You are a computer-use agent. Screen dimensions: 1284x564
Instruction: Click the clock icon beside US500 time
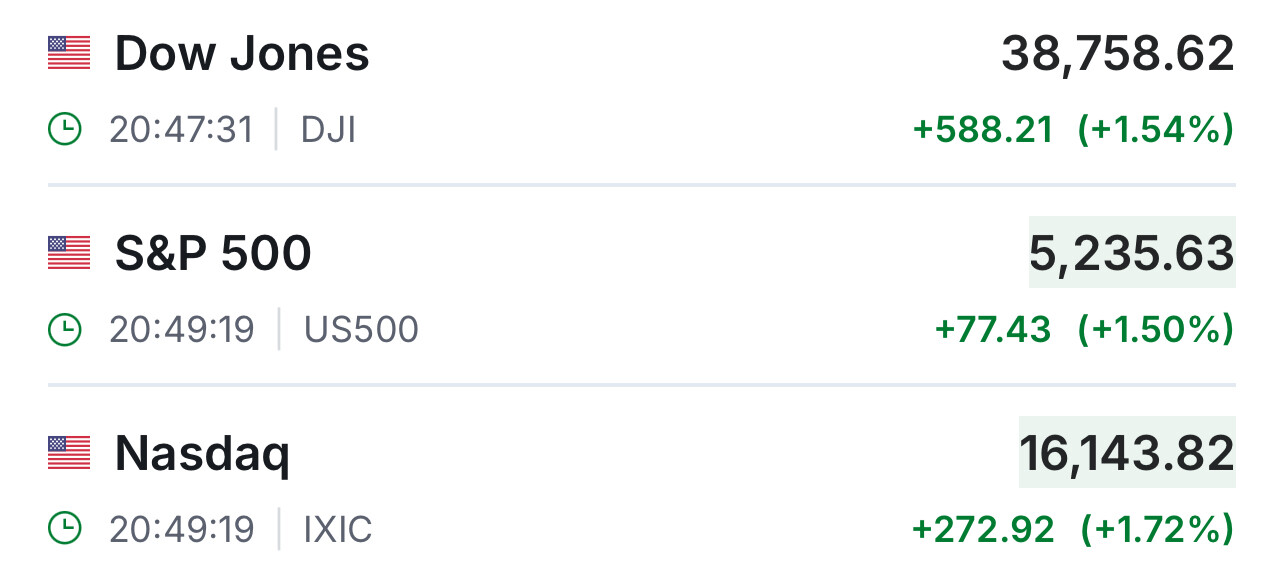[65, 329]
